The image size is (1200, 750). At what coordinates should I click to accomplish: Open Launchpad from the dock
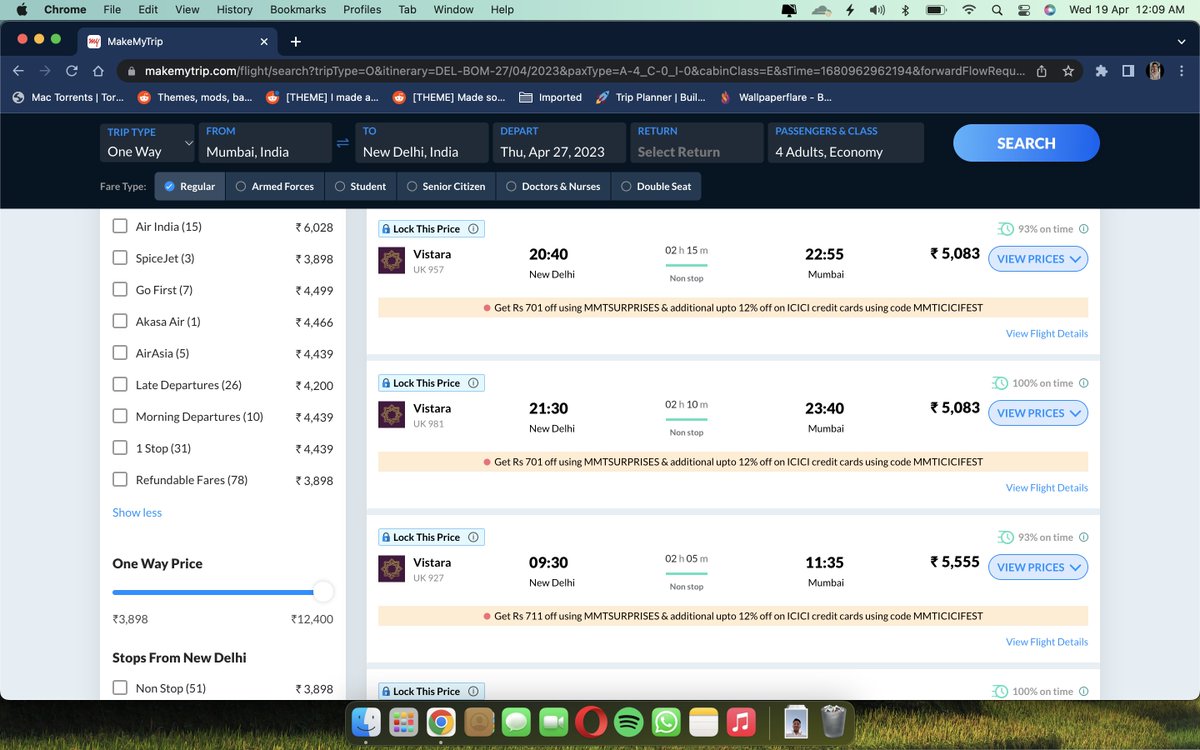tap(404, 721)
